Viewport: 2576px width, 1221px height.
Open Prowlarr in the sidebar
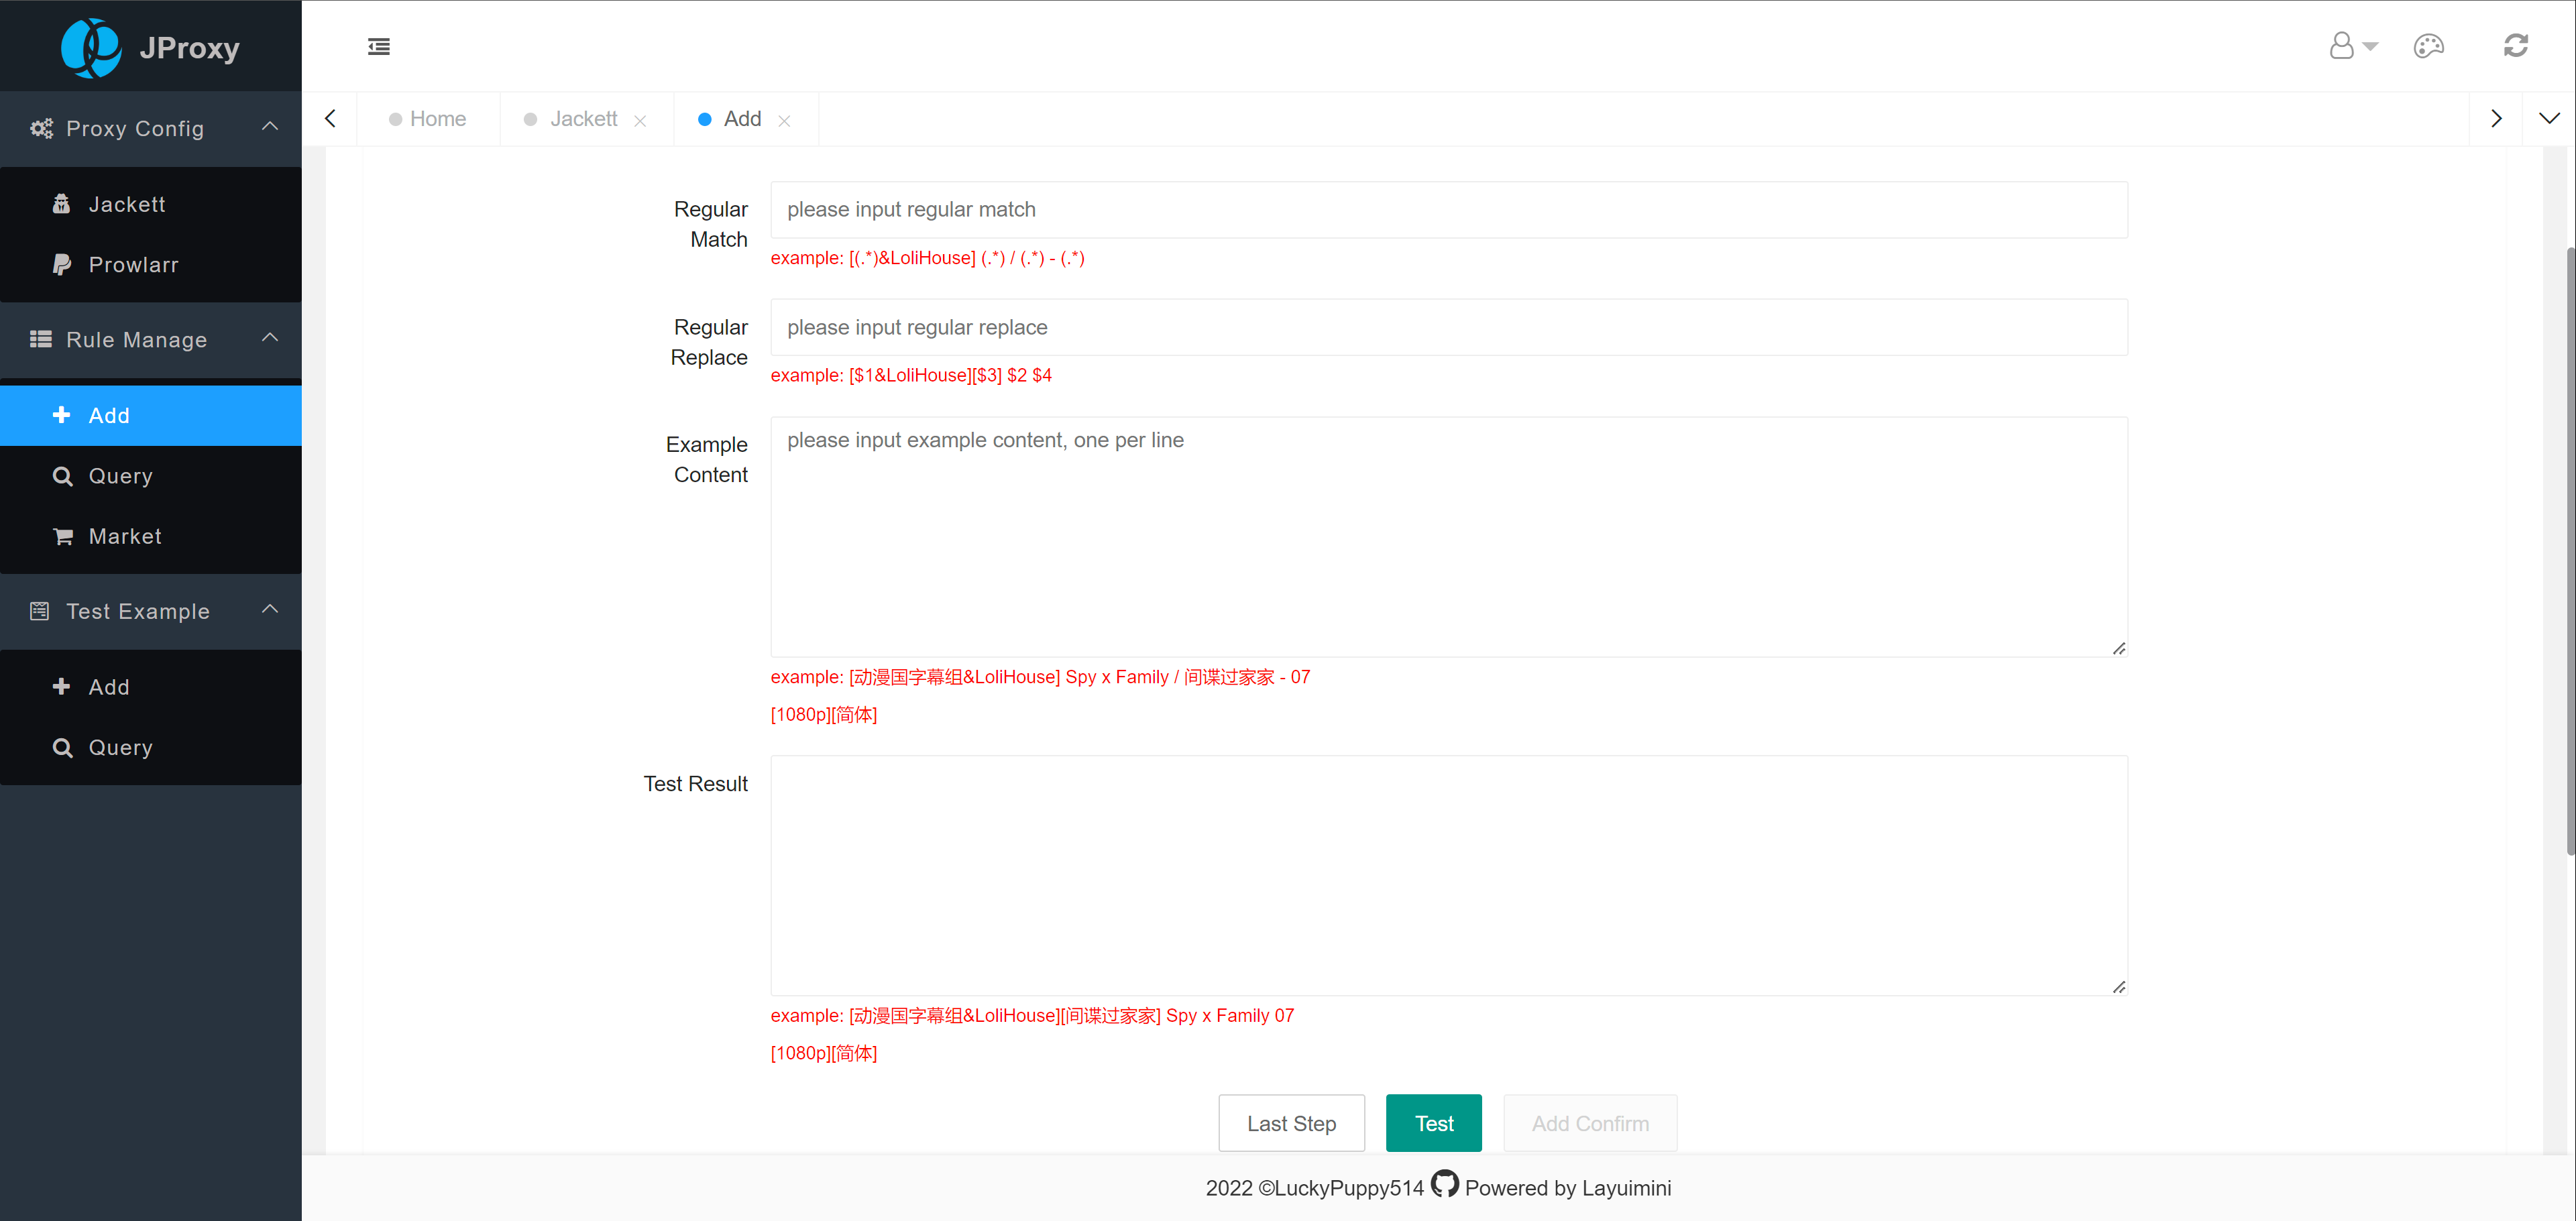tap(133, 265)
